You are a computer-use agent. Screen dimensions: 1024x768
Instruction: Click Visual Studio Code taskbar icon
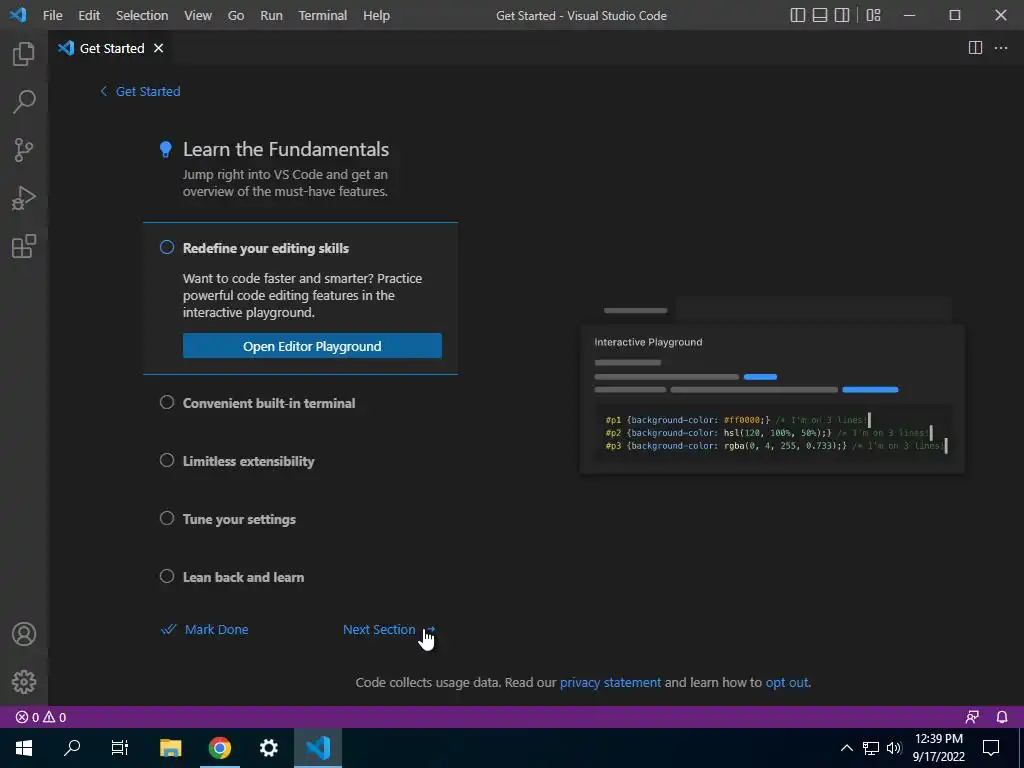click(x=318, y=748)
